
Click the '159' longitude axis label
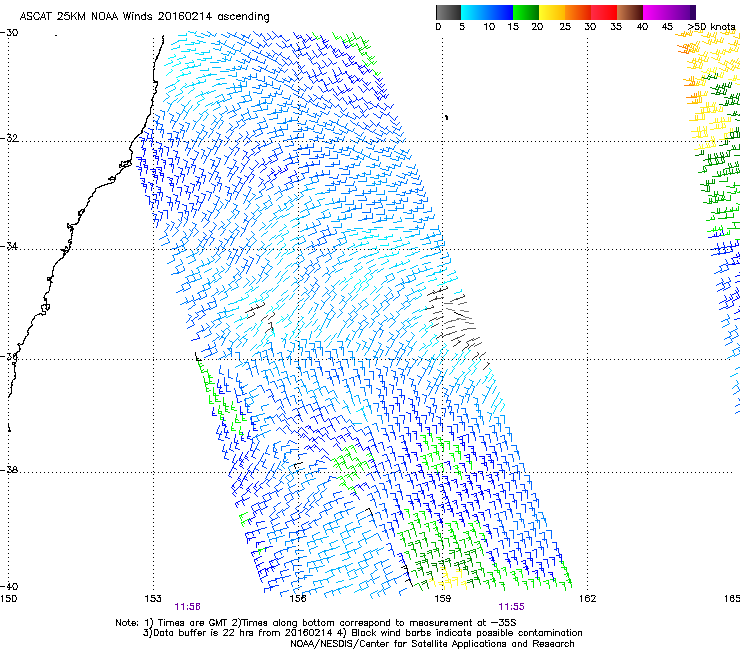pyautogui.click(x=442, y=599)
